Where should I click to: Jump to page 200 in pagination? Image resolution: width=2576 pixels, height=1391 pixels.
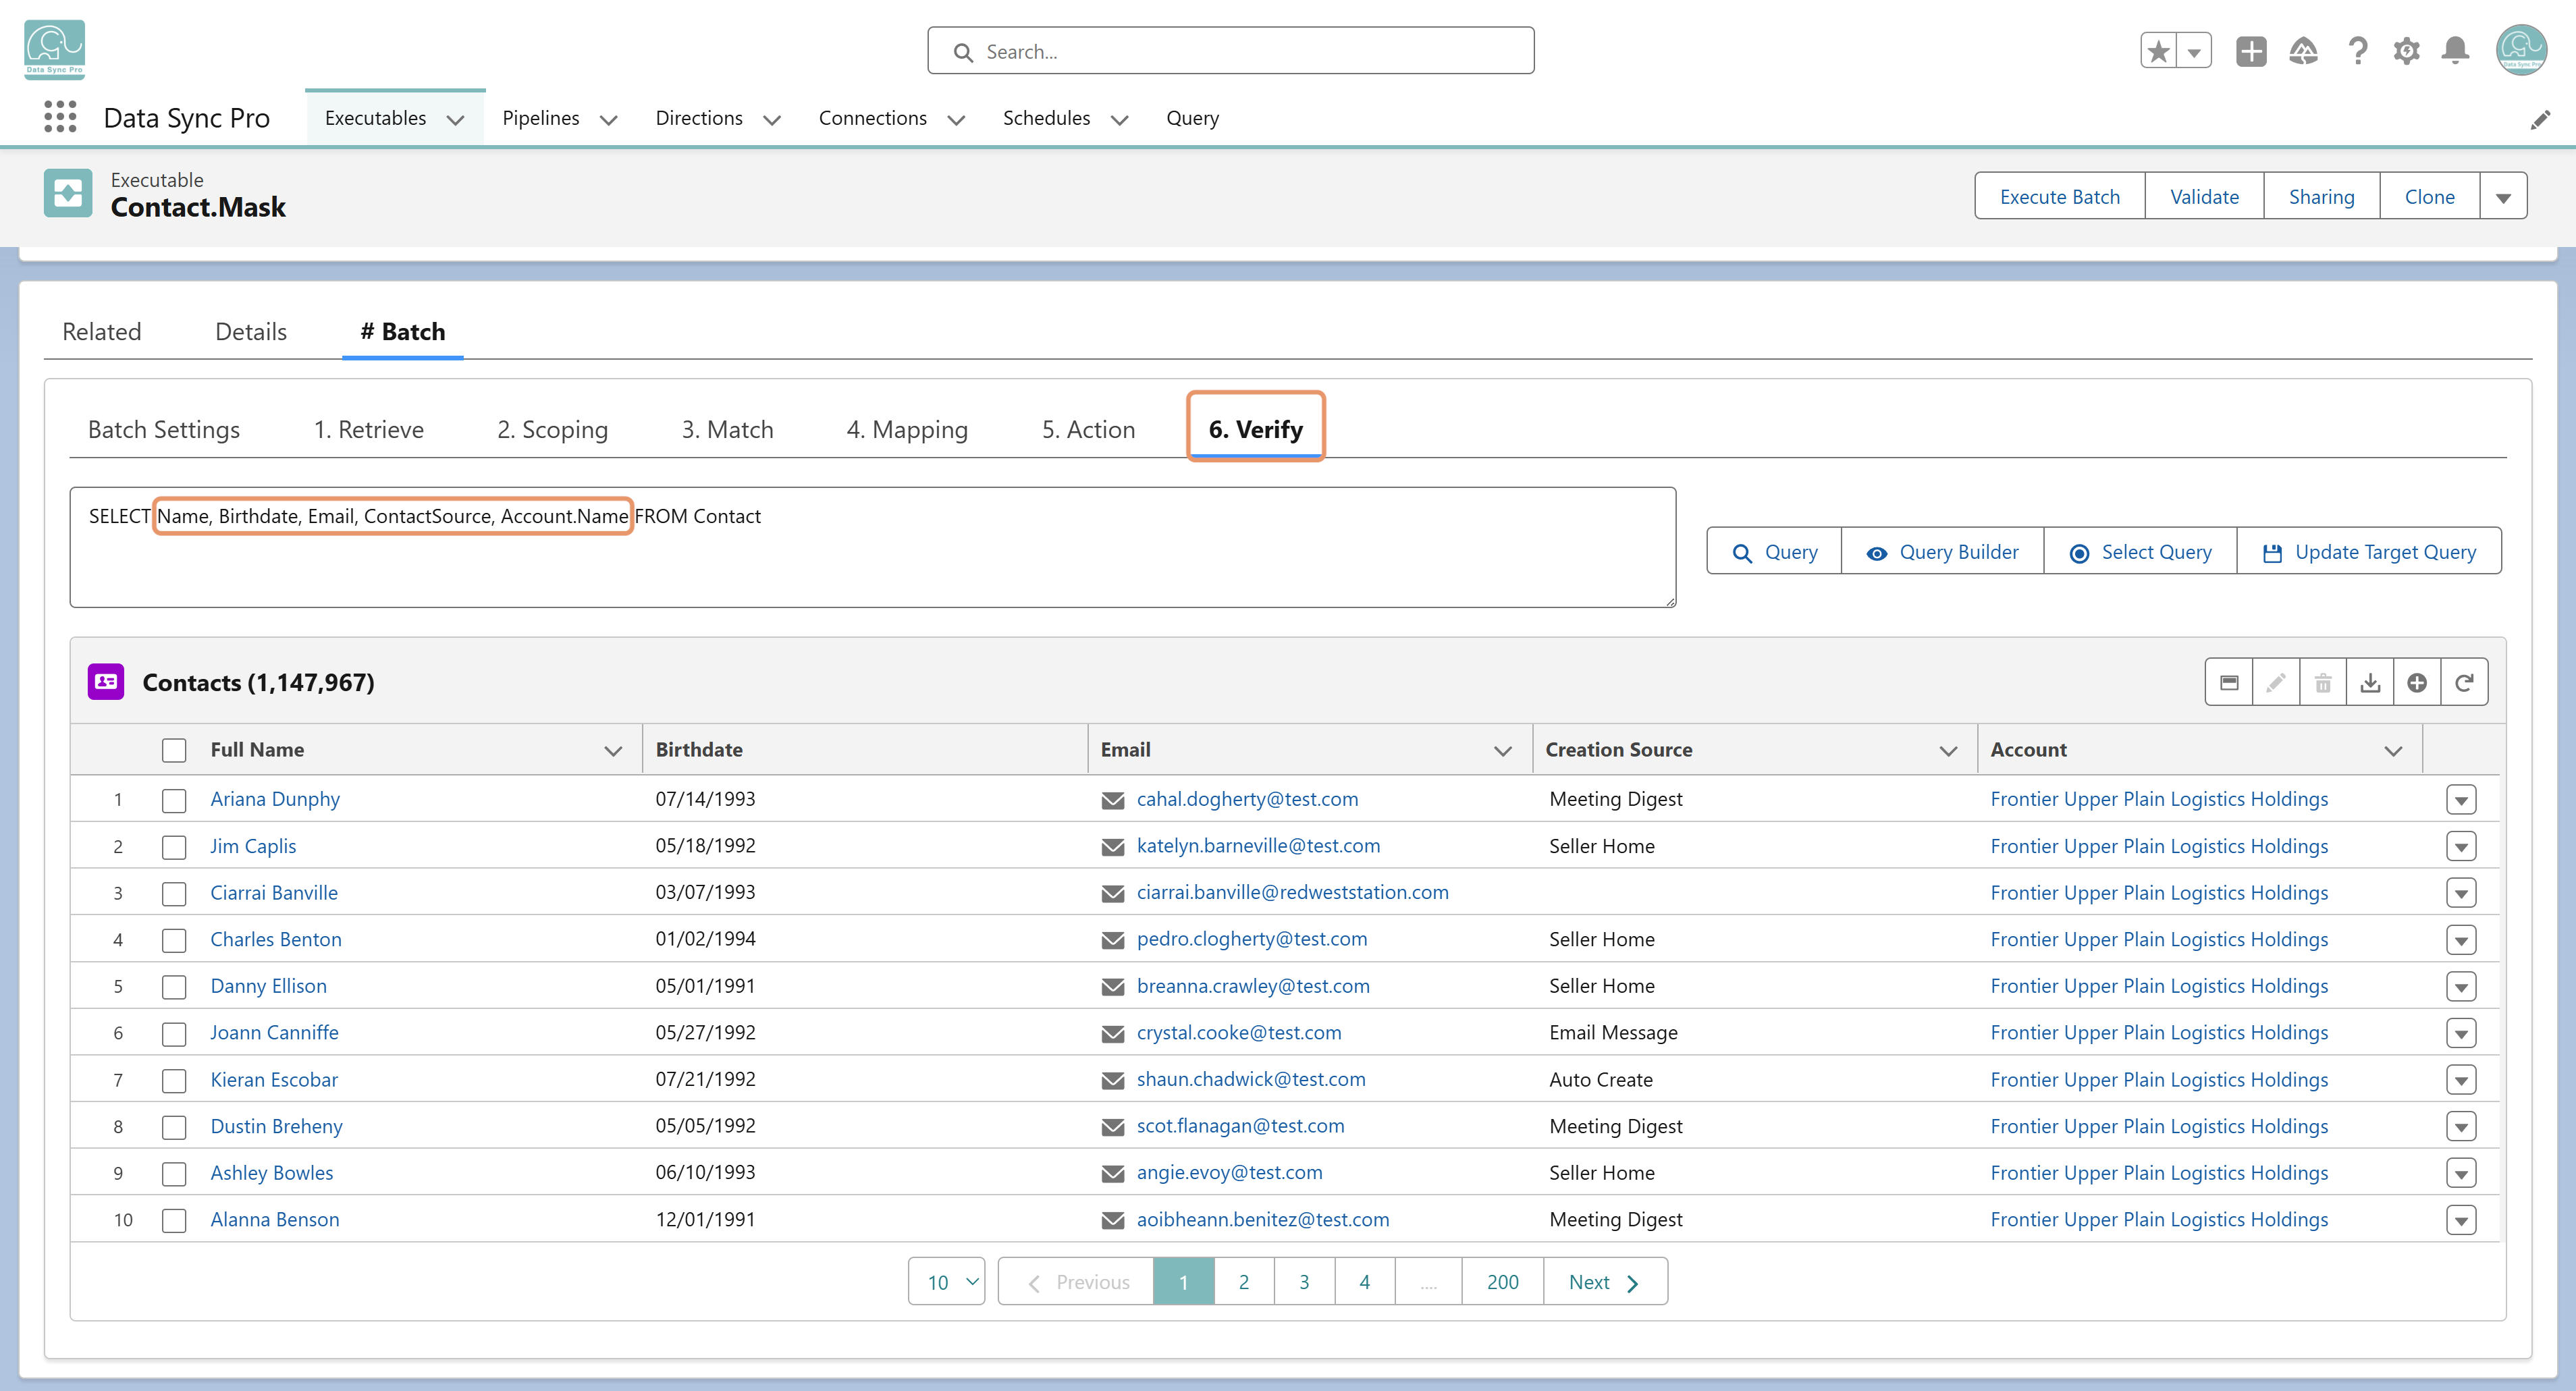[1502, 1282]
